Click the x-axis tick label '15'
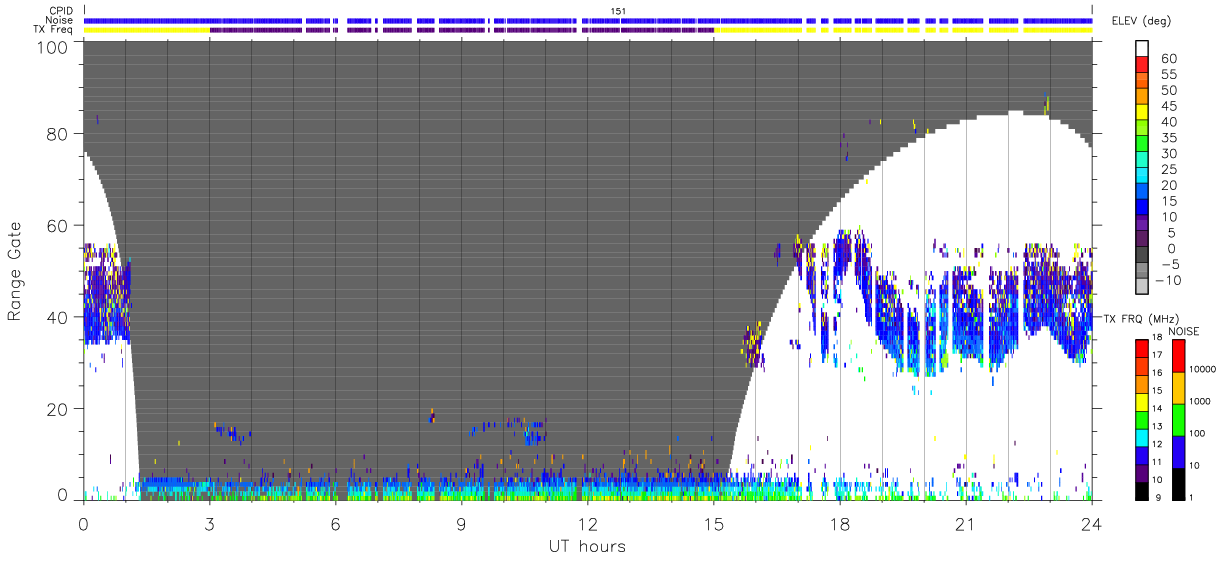 pyautogui.click(x=713, y=523)
